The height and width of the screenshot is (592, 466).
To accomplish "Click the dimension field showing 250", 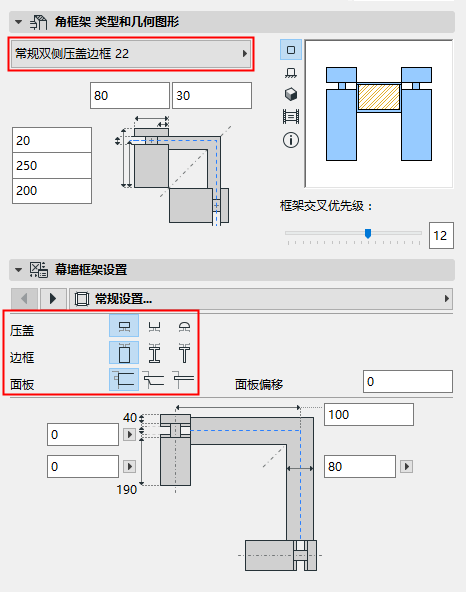I will [x=52, y=165].
